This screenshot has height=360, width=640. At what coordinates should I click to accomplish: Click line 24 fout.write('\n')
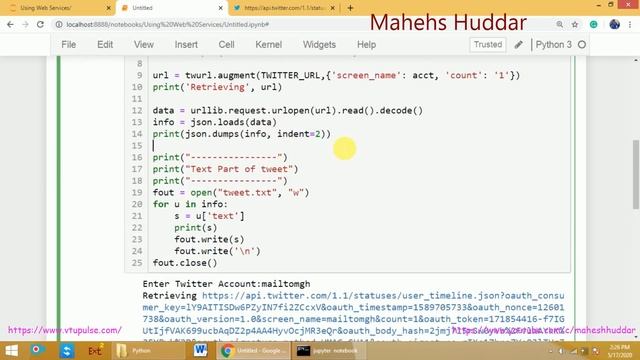pos(217,251)
